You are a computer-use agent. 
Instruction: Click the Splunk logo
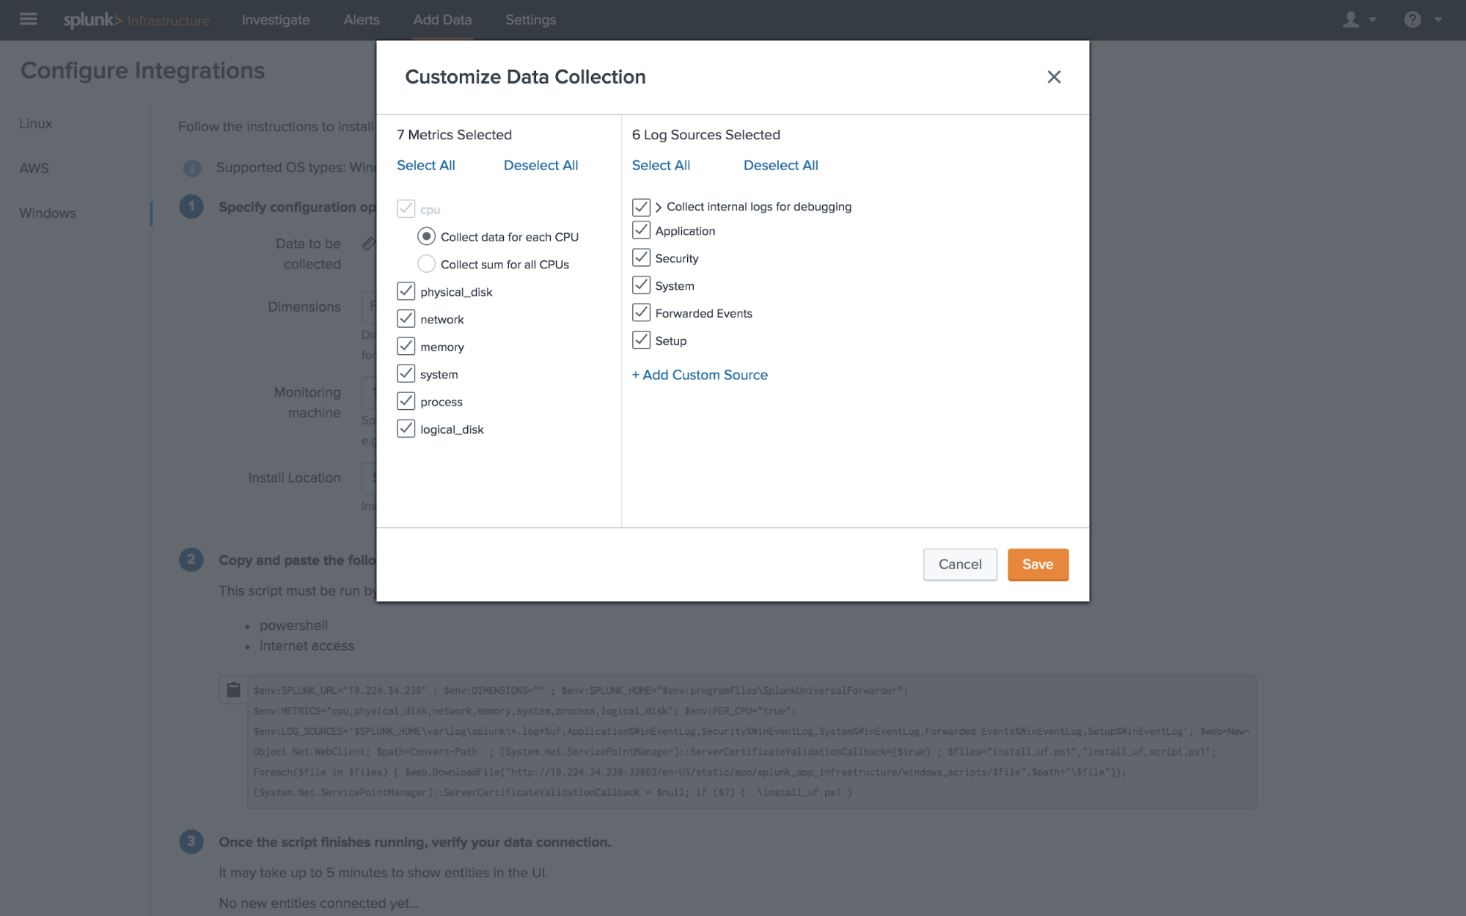90,19
